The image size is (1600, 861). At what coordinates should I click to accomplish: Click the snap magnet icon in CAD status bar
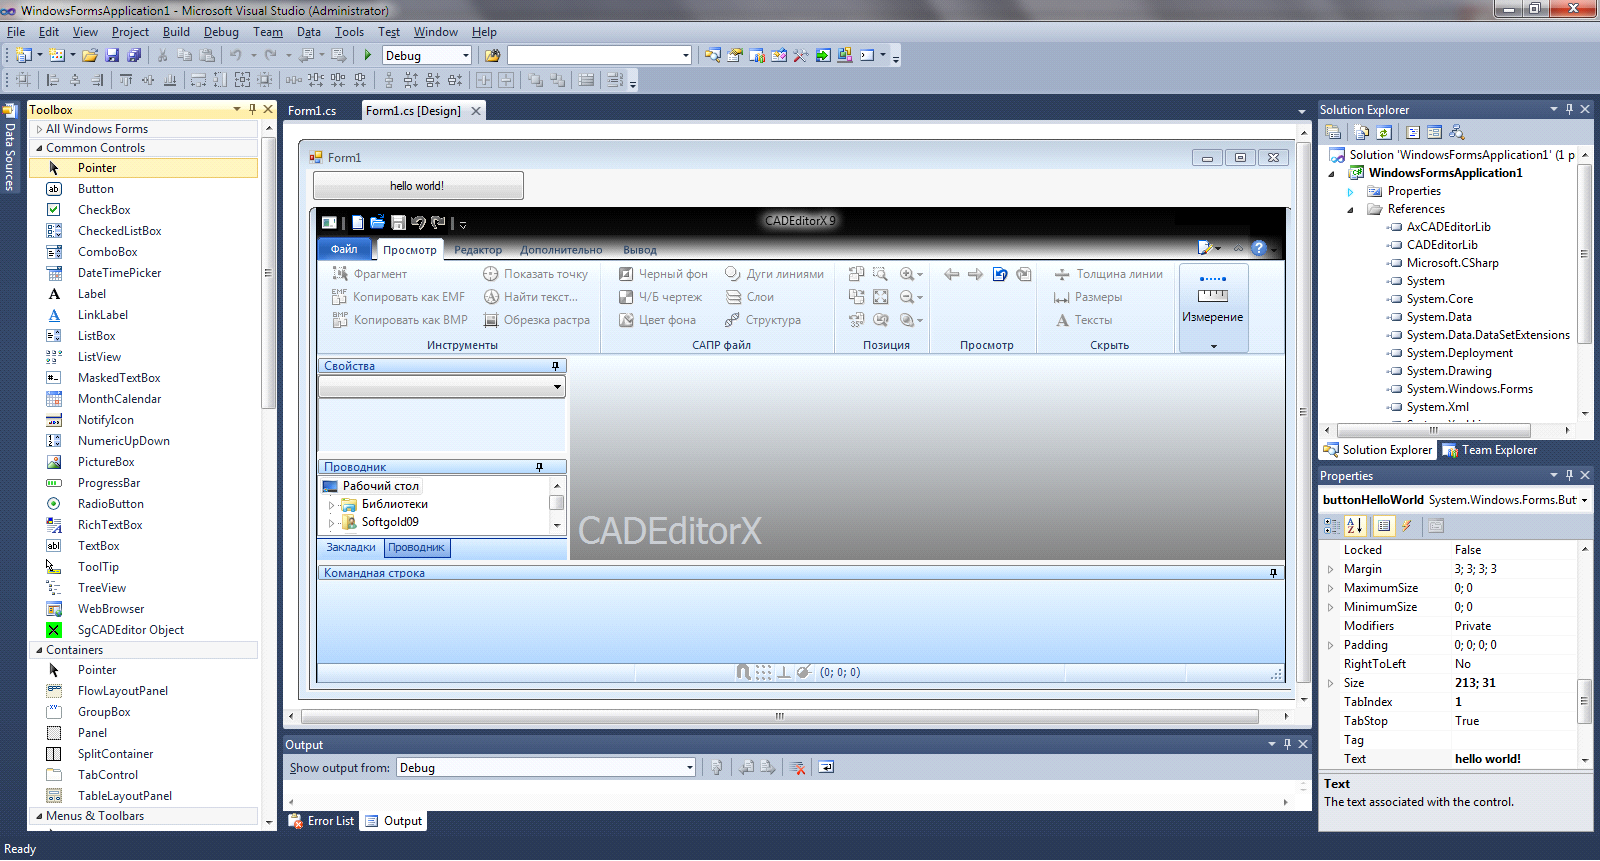coord(743,672)
